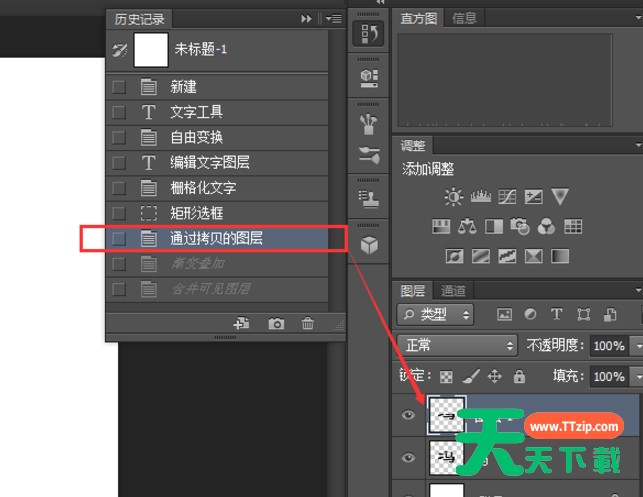The height and width of the screenshot is (497, 643).
Task: Delete current history state with trash icon
Action: tap(308, 324)
